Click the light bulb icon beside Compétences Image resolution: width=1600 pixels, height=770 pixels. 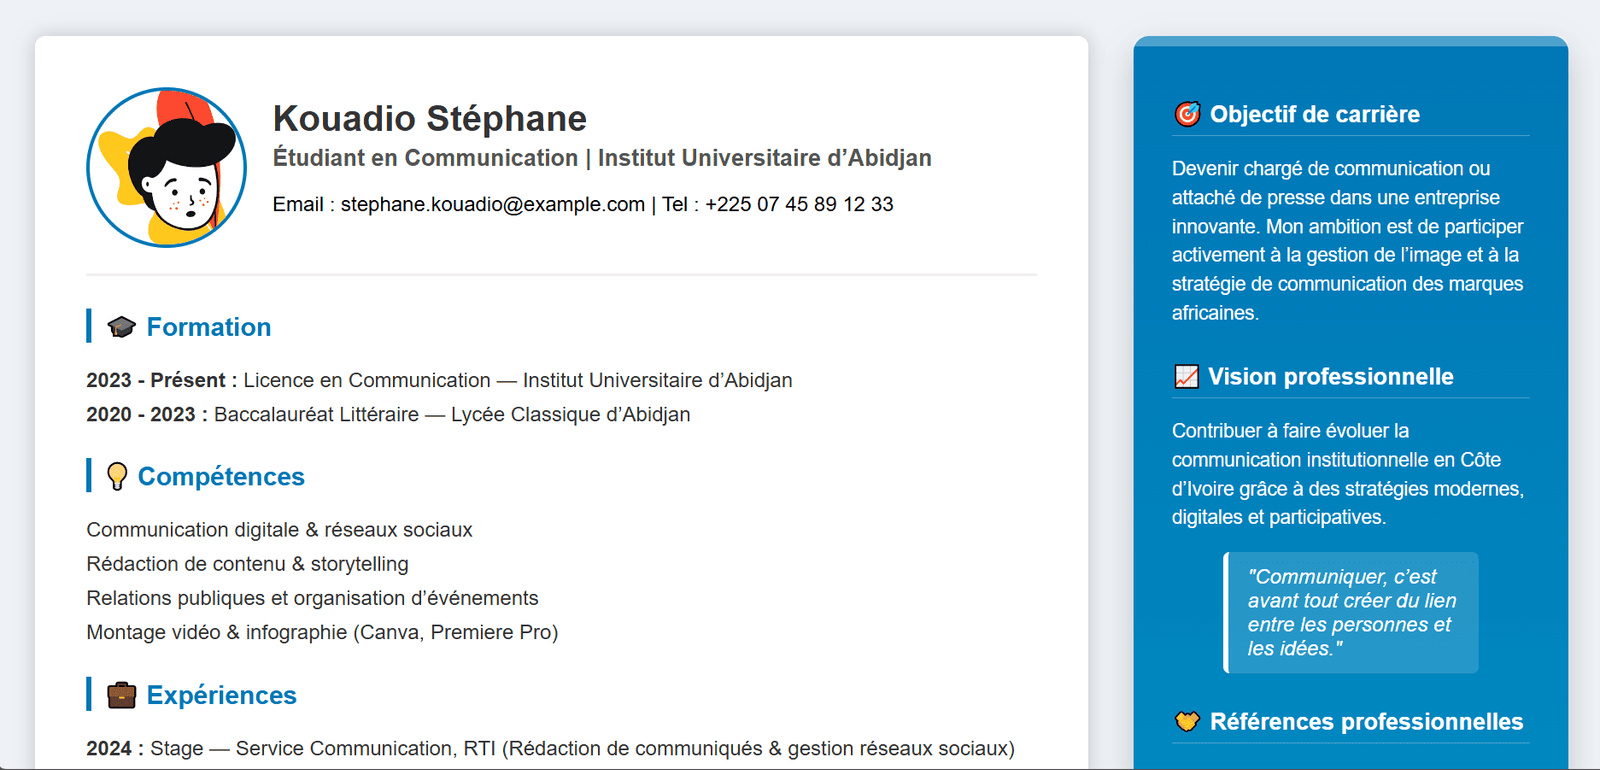pos(117,477)
